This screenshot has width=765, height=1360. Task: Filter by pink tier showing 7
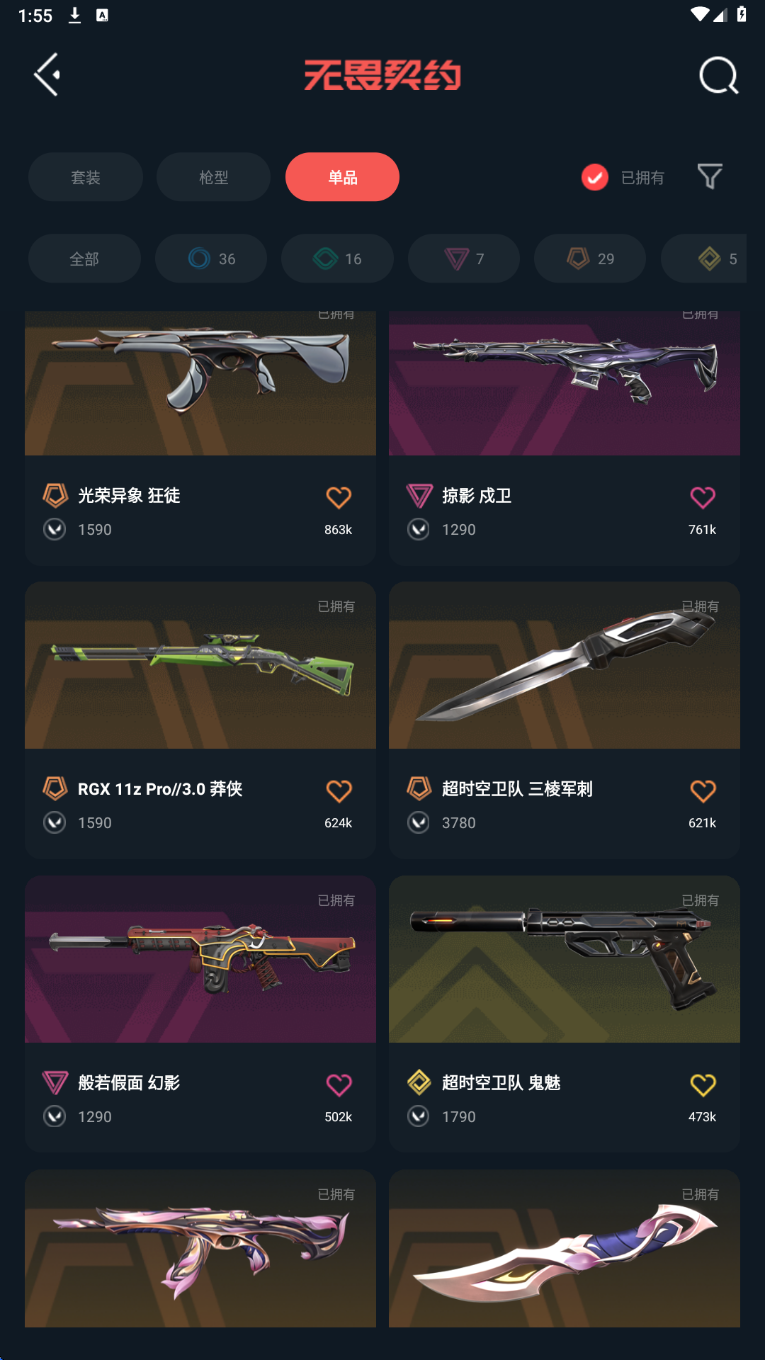[464, 259]
